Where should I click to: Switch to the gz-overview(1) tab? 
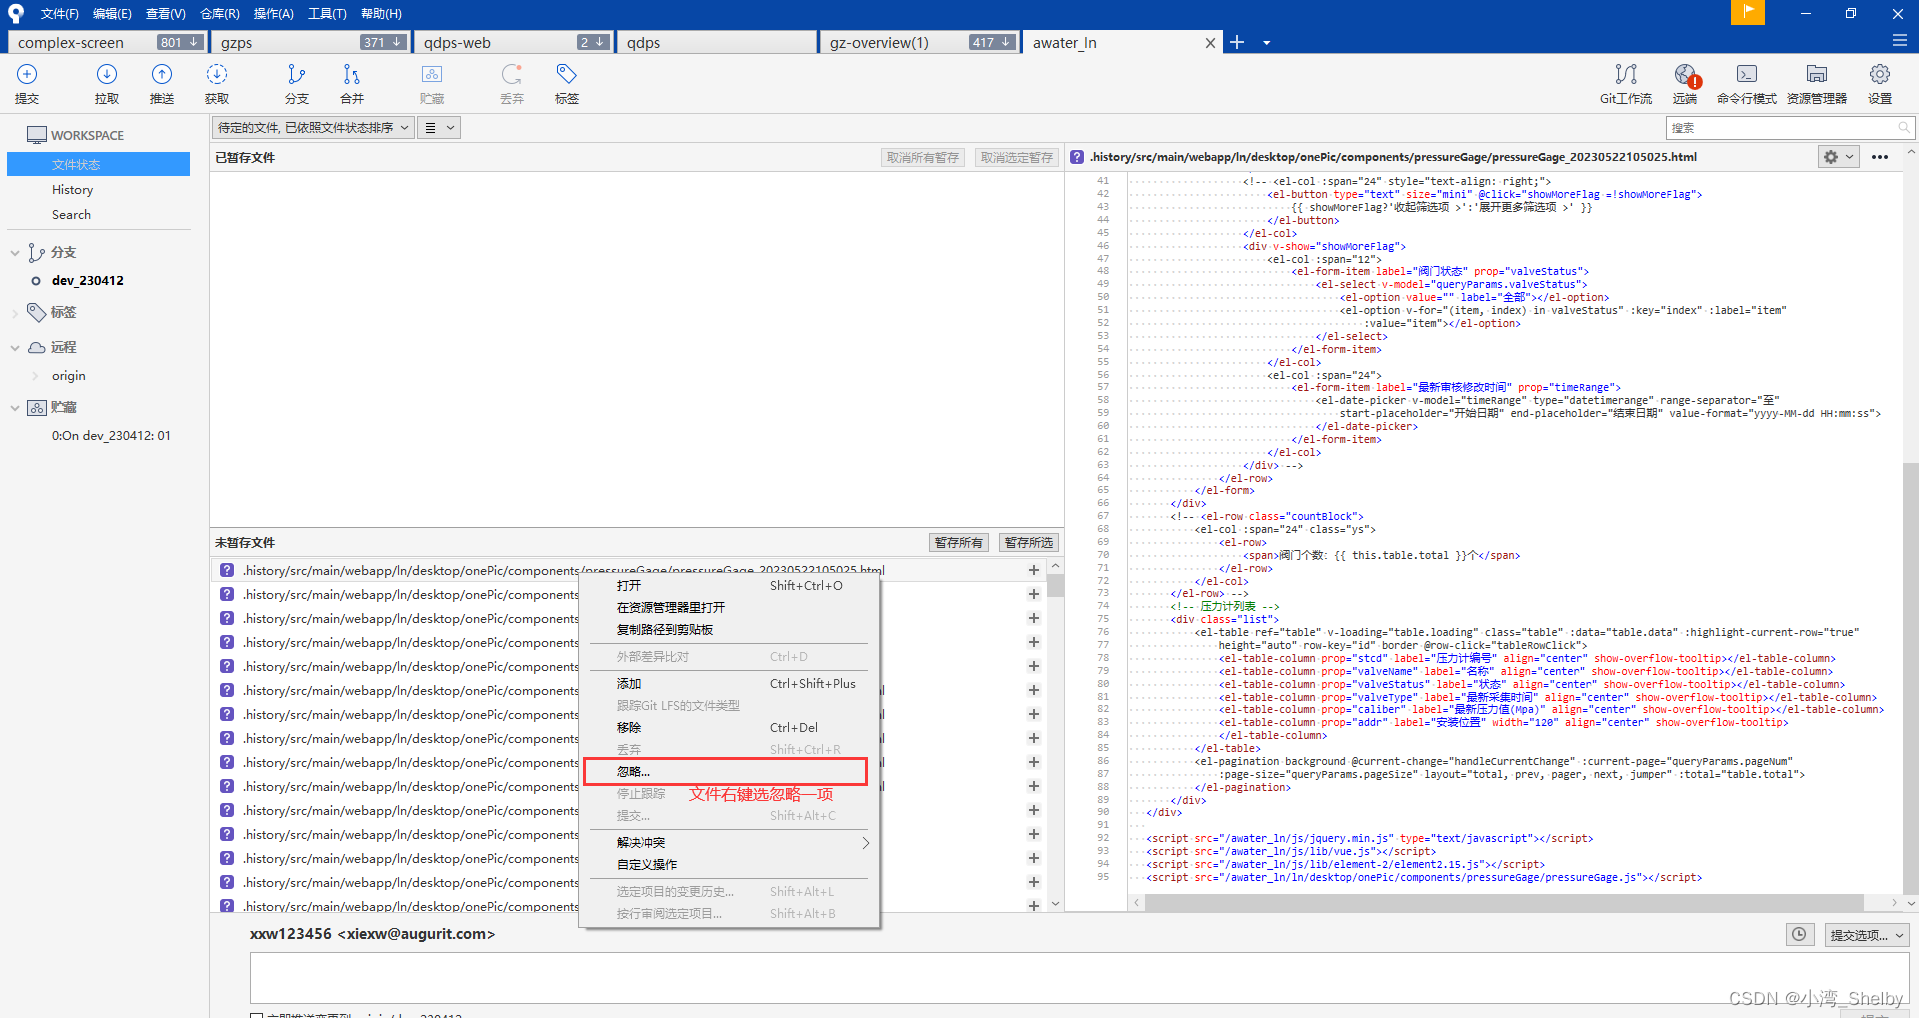tap(920, 42)
